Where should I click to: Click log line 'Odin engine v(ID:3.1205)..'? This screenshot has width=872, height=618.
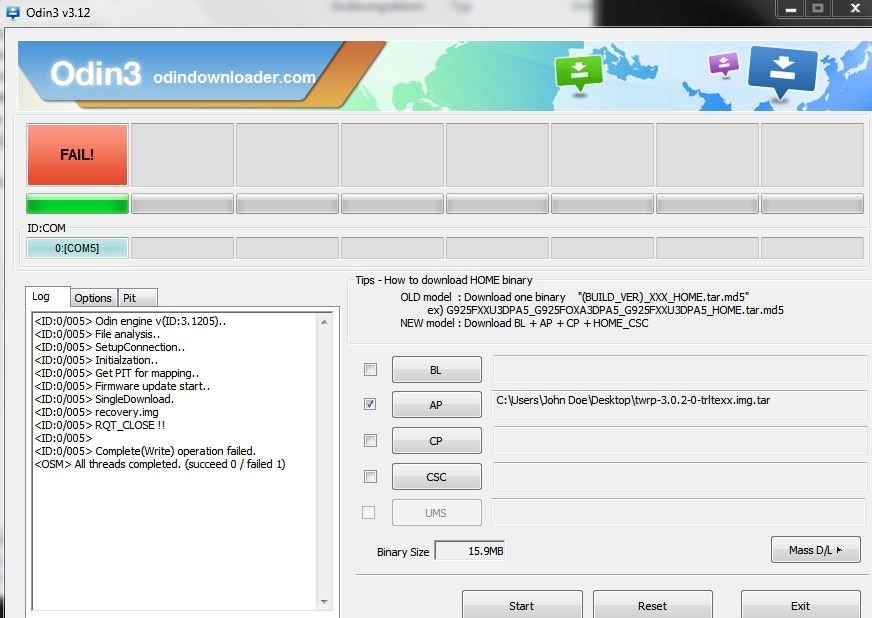point(130,321)
